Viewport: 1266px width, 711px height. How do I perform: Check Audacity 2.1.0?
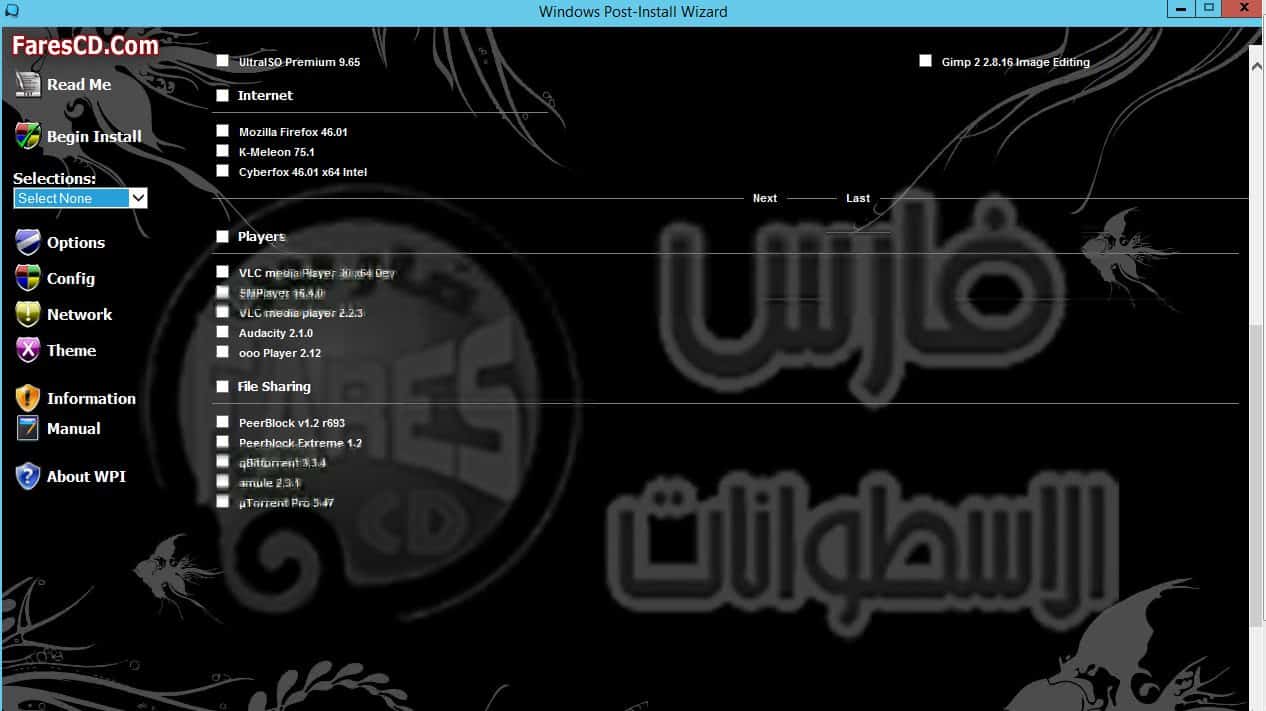(x=222, y=332)
